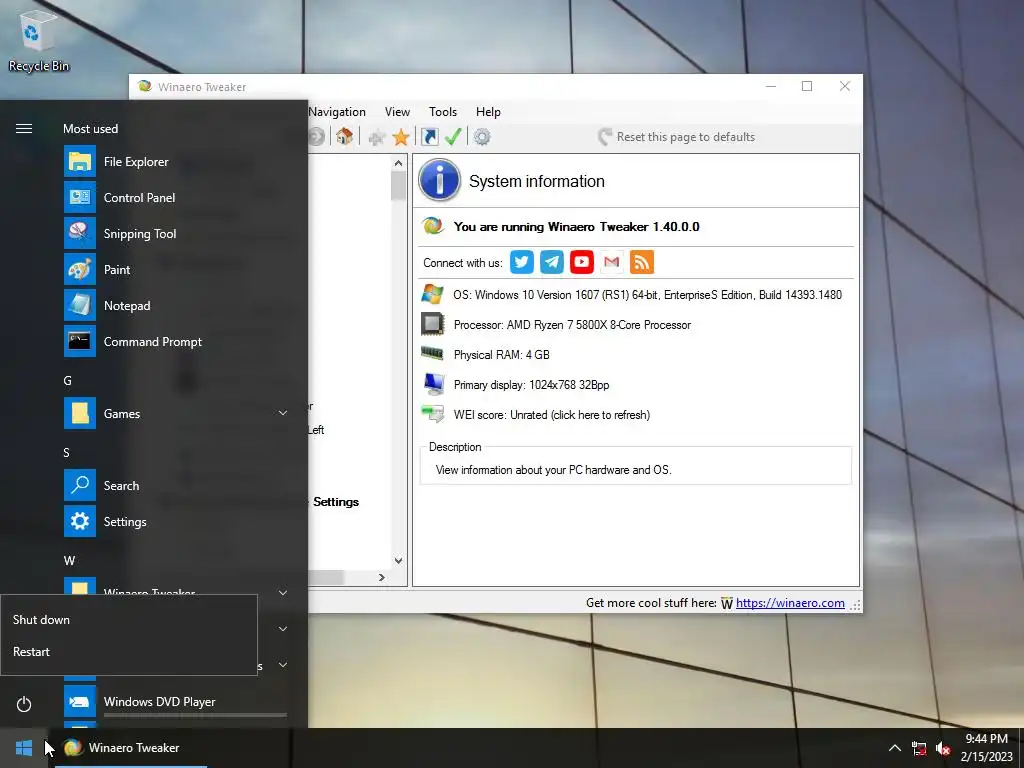Image resolution: width=1024 pixels, height=768 pixels.
Task: Select Shut down from power menu
Action: tap(129, 620)
